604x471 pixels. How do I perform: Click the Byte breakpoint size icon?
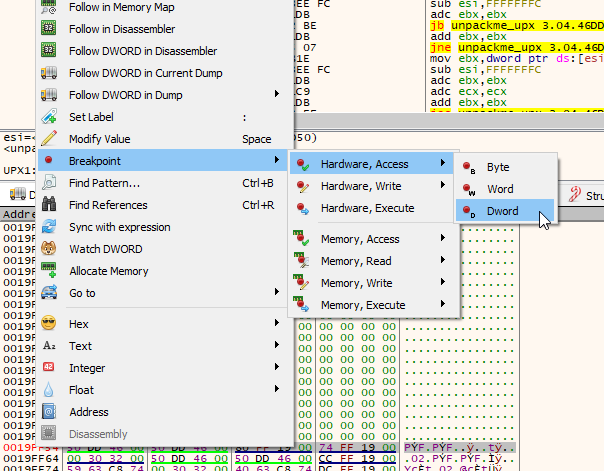(x=469, y=168)
